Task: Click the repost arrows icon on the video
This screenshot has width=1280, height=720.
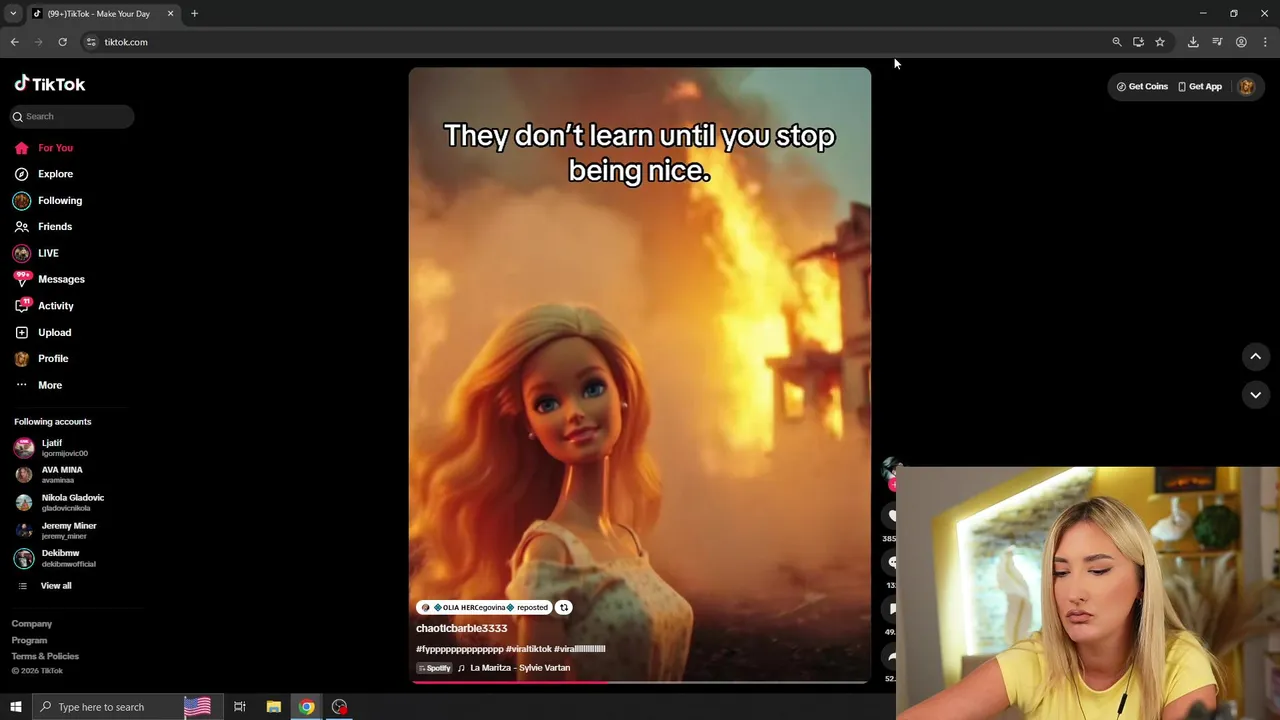Action: pyautogui.click(x=564, y=607)
